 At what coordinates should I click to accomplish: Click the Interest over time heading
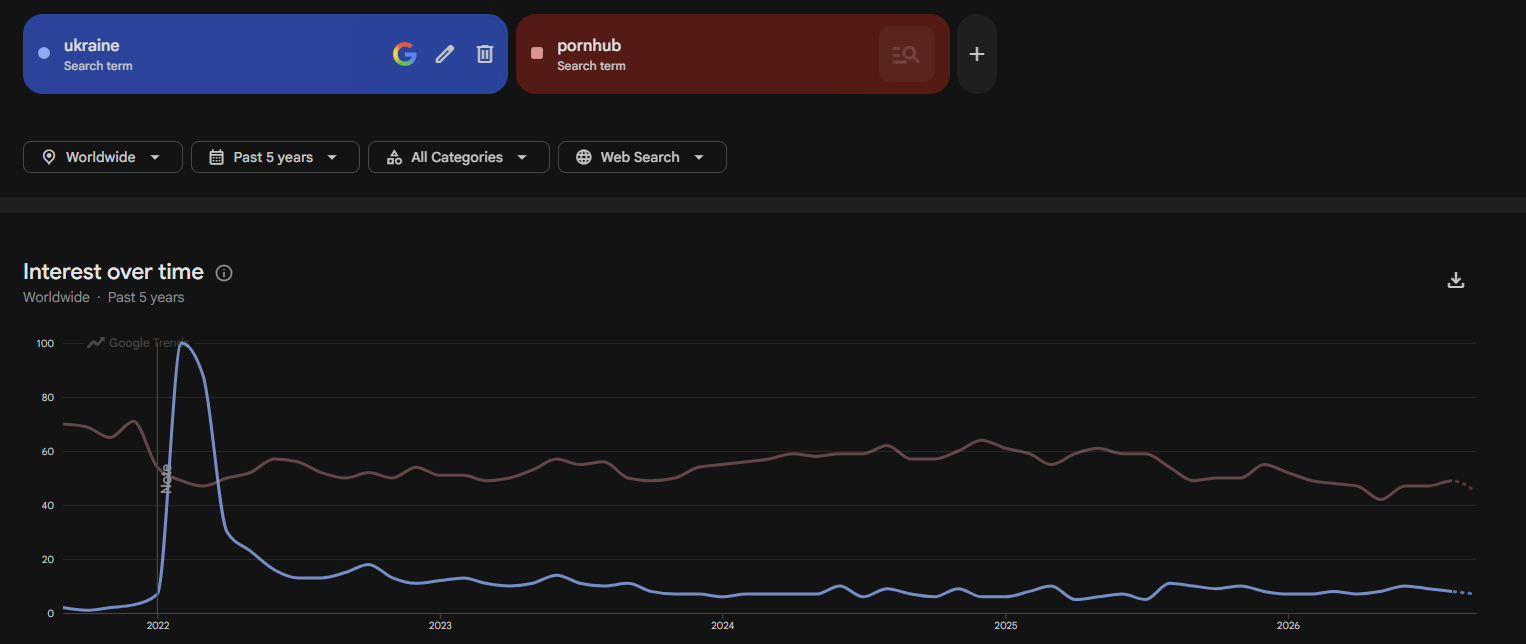113,272
